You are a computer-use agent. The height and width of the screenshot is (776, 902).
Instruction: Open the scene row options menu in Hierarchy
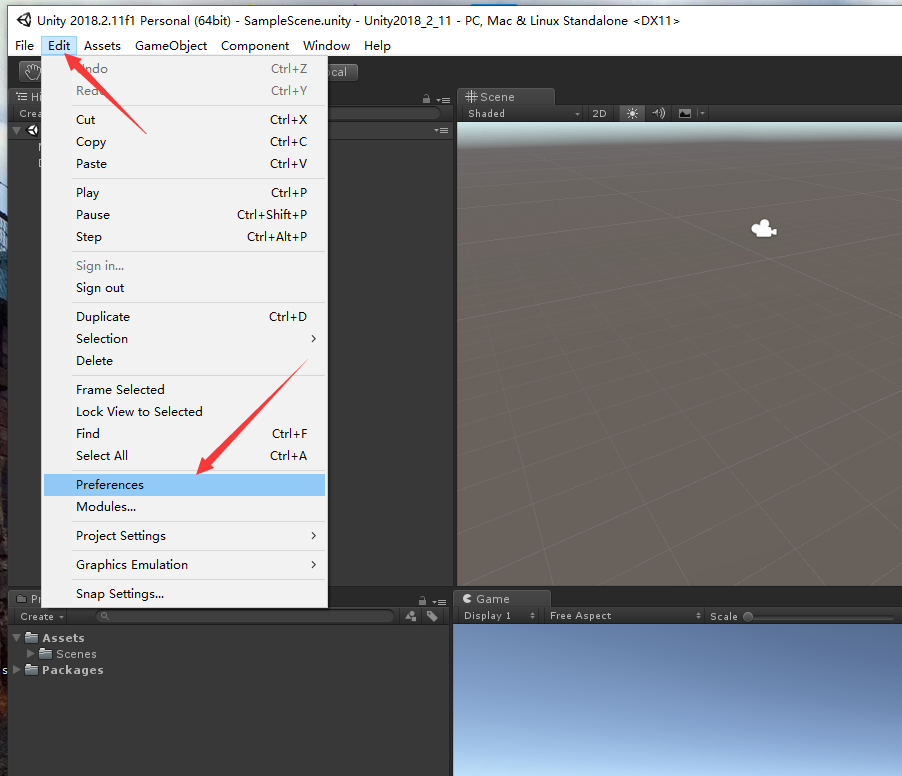pyautogui.click(x=441, y=131)
